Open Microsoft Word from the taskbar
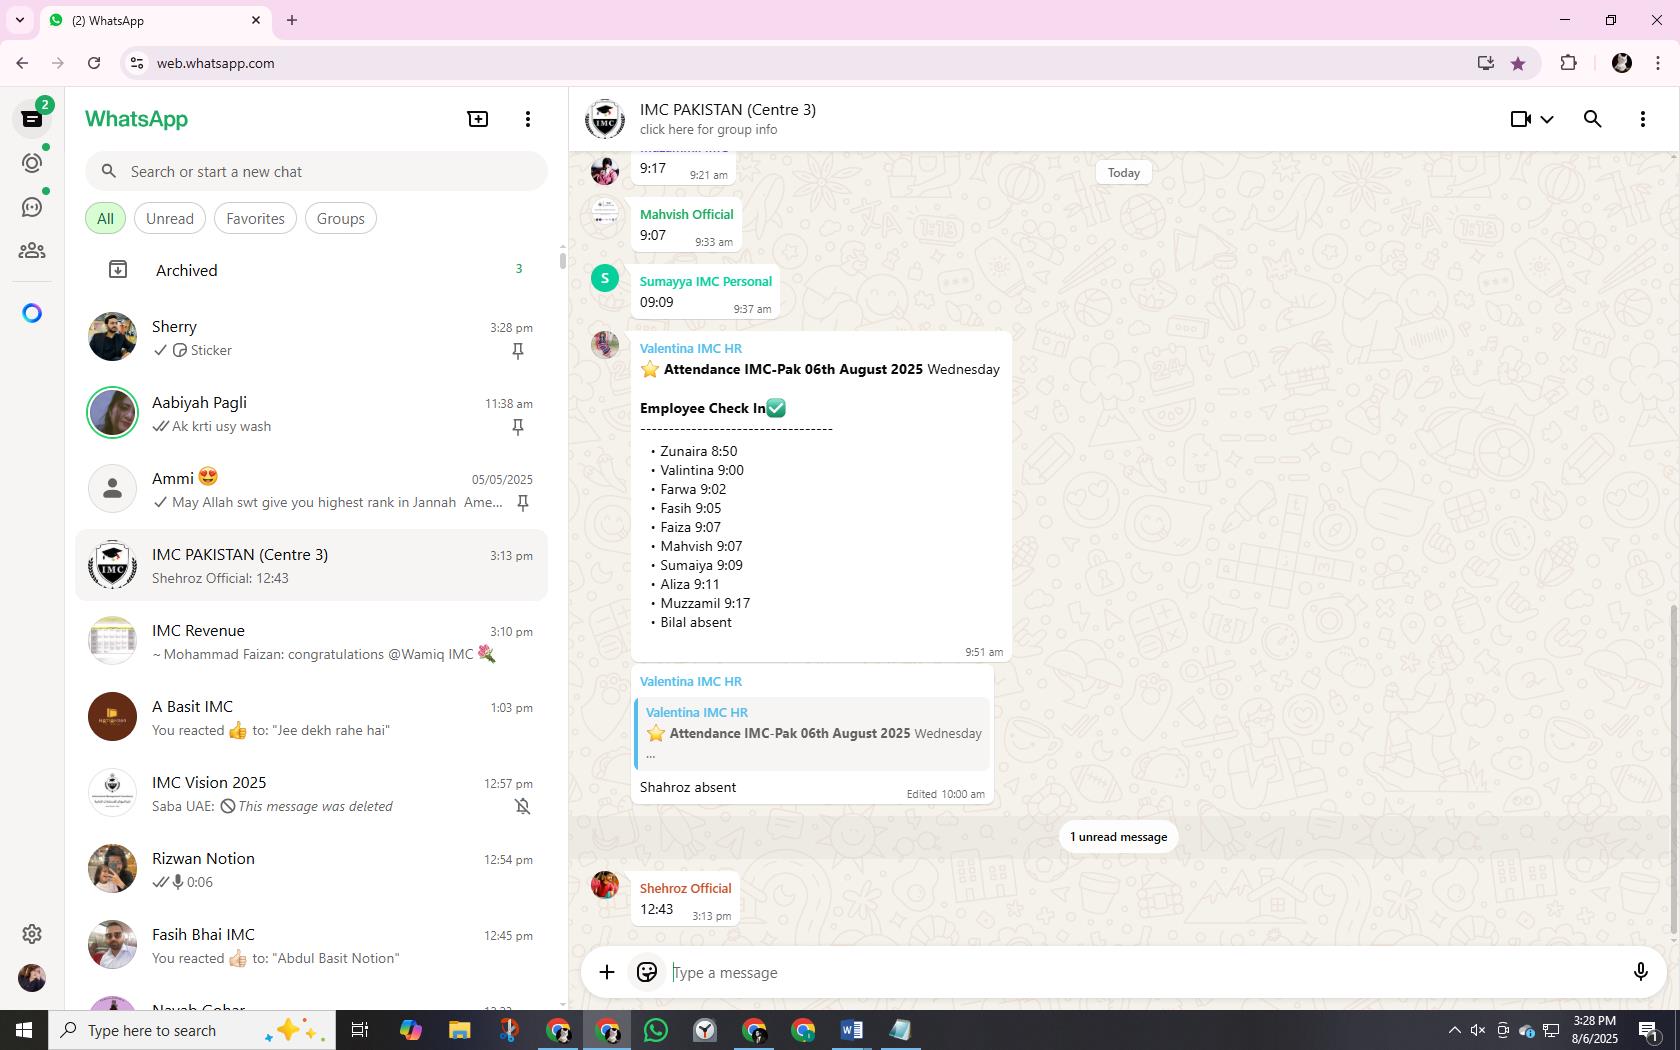This screenshot has width=1680, height=1050. pyautogui.click(x=852, y=1030)
